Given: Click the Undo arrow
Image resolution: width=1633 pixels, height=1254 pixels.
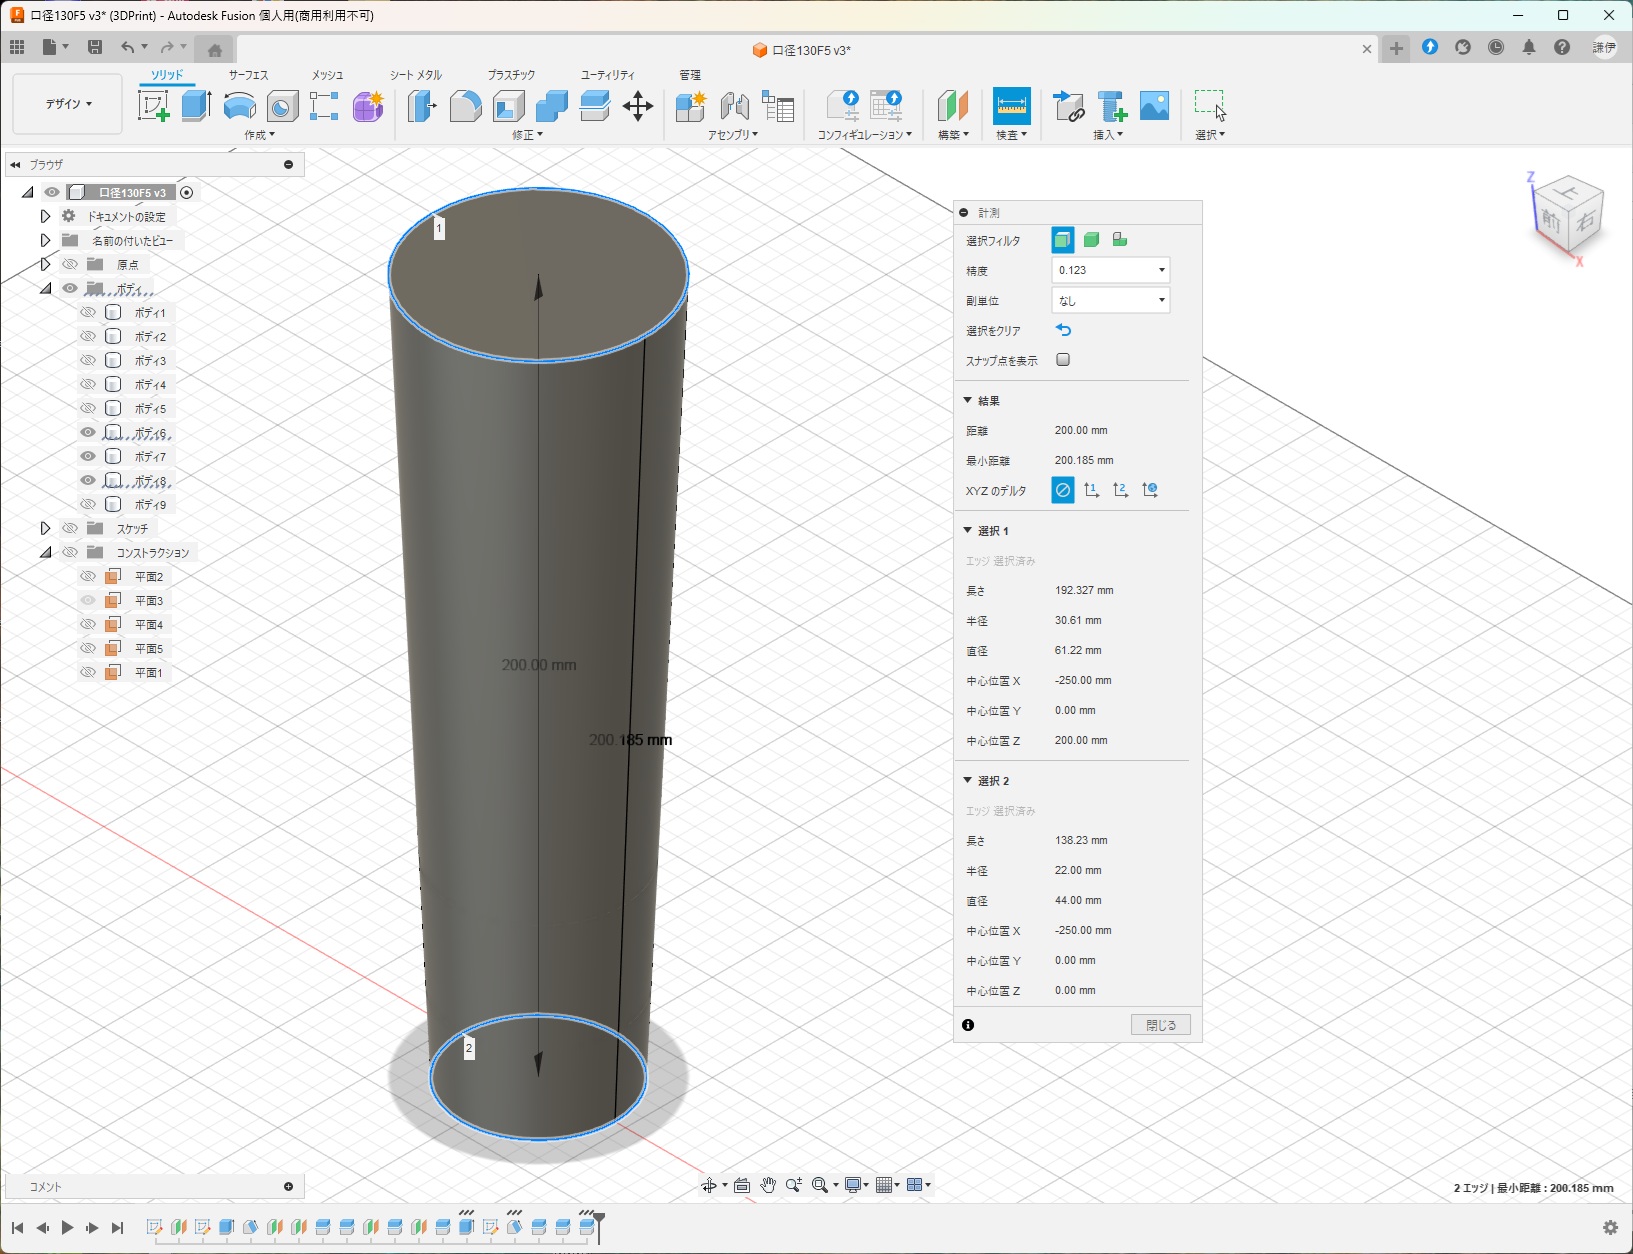Looking at the screenshot, I should click(x=127, y=47).
